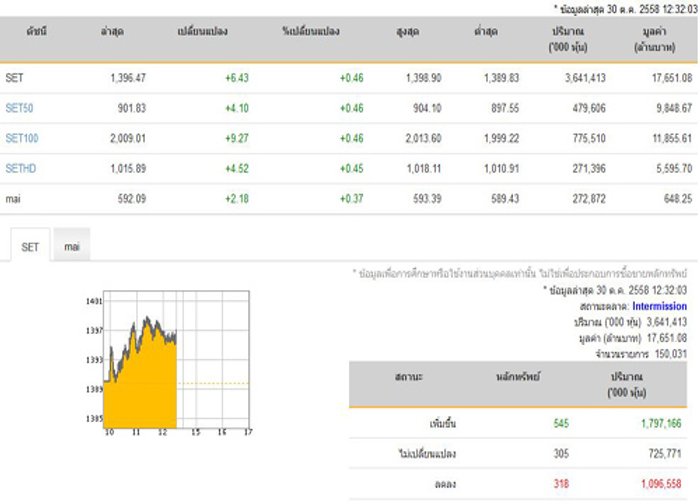The width and height of the screenshot is (700, 504).
Task: Select mai percent change +0.37
Action: click(x=351, y=199)
